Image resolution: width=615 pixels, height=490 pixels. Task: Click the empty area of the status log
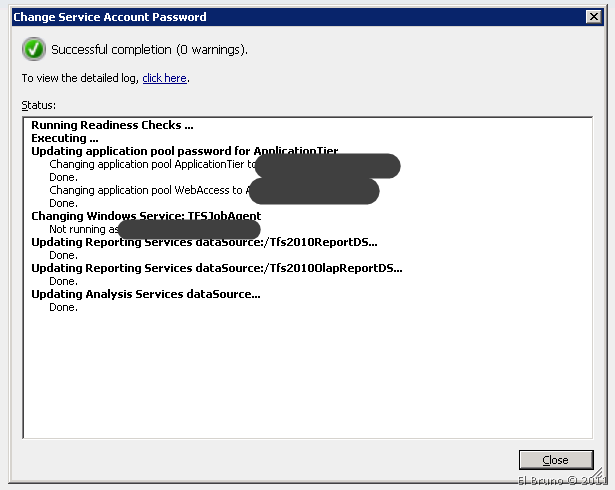300,380
